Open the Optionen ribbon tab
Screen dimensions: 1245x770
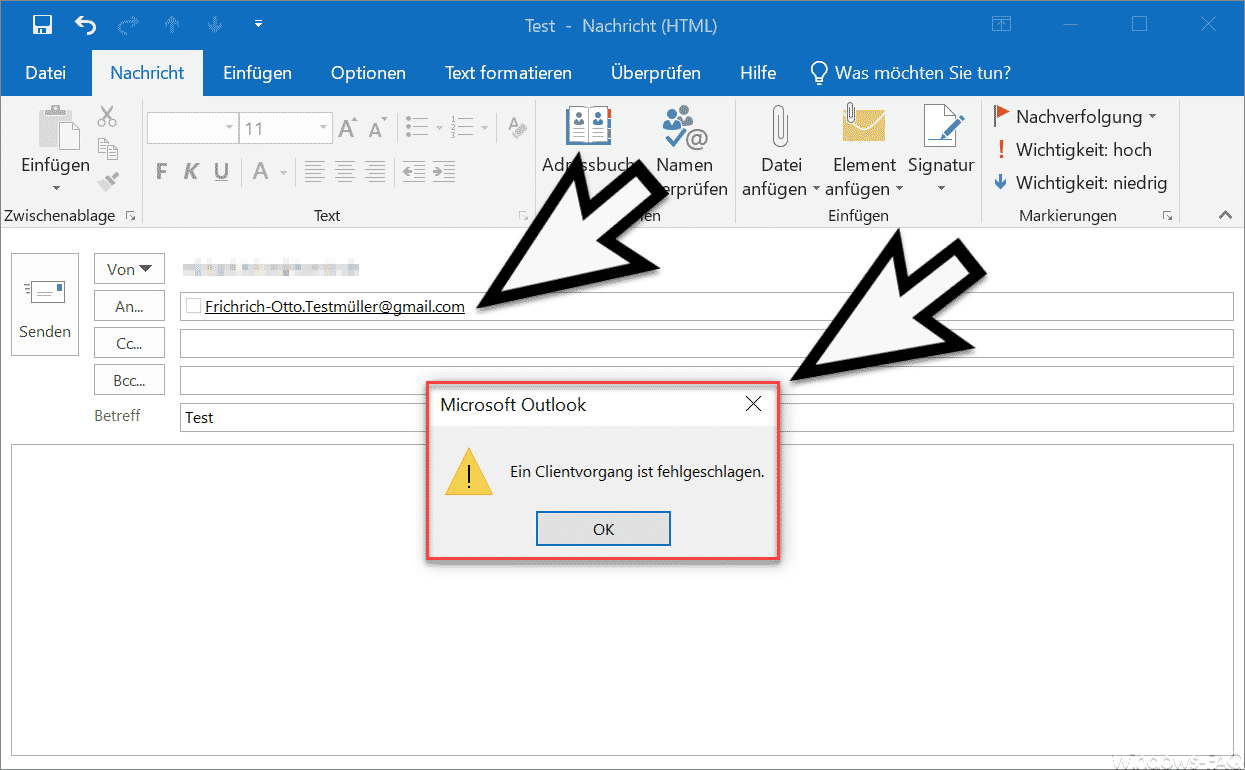coord(368,73)
